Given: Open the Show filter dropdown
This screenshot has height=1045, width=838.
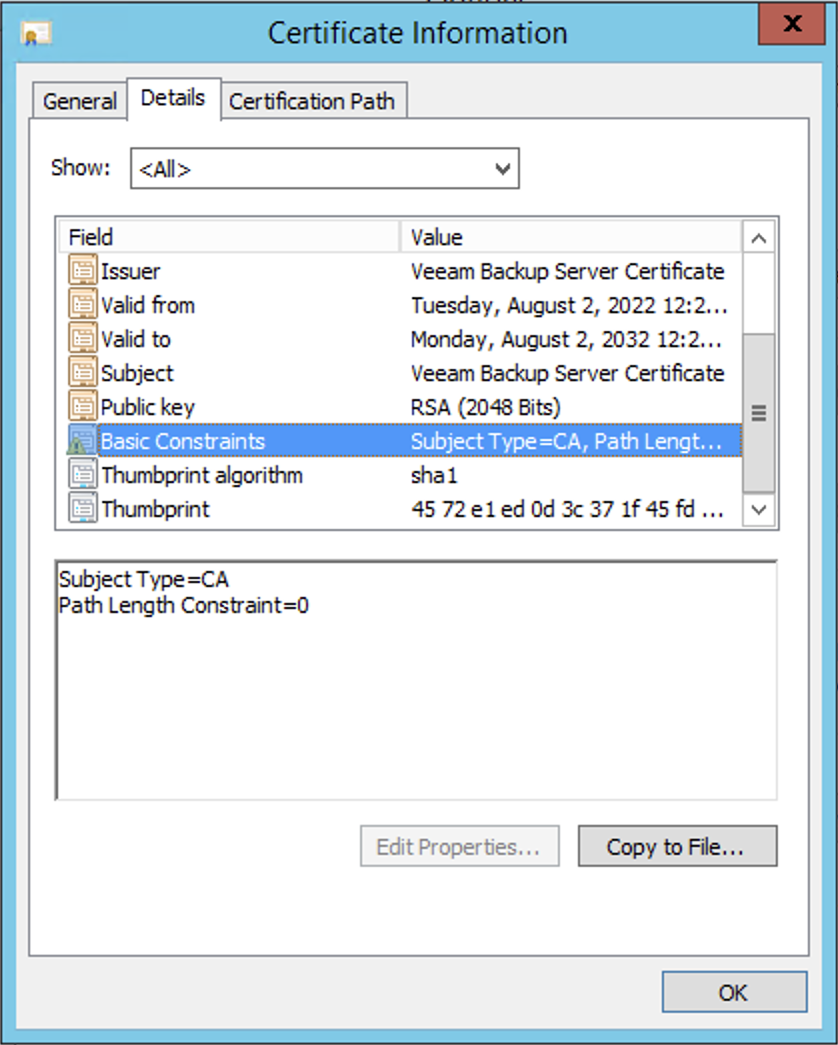Looking at the screenshot, I should (x=325, y=169).
